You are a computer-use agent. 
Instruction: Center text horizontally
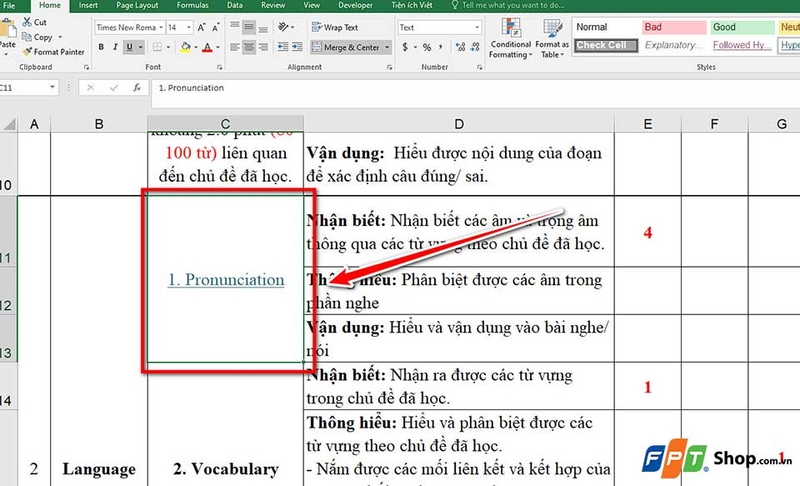click(x=249, y=47)
